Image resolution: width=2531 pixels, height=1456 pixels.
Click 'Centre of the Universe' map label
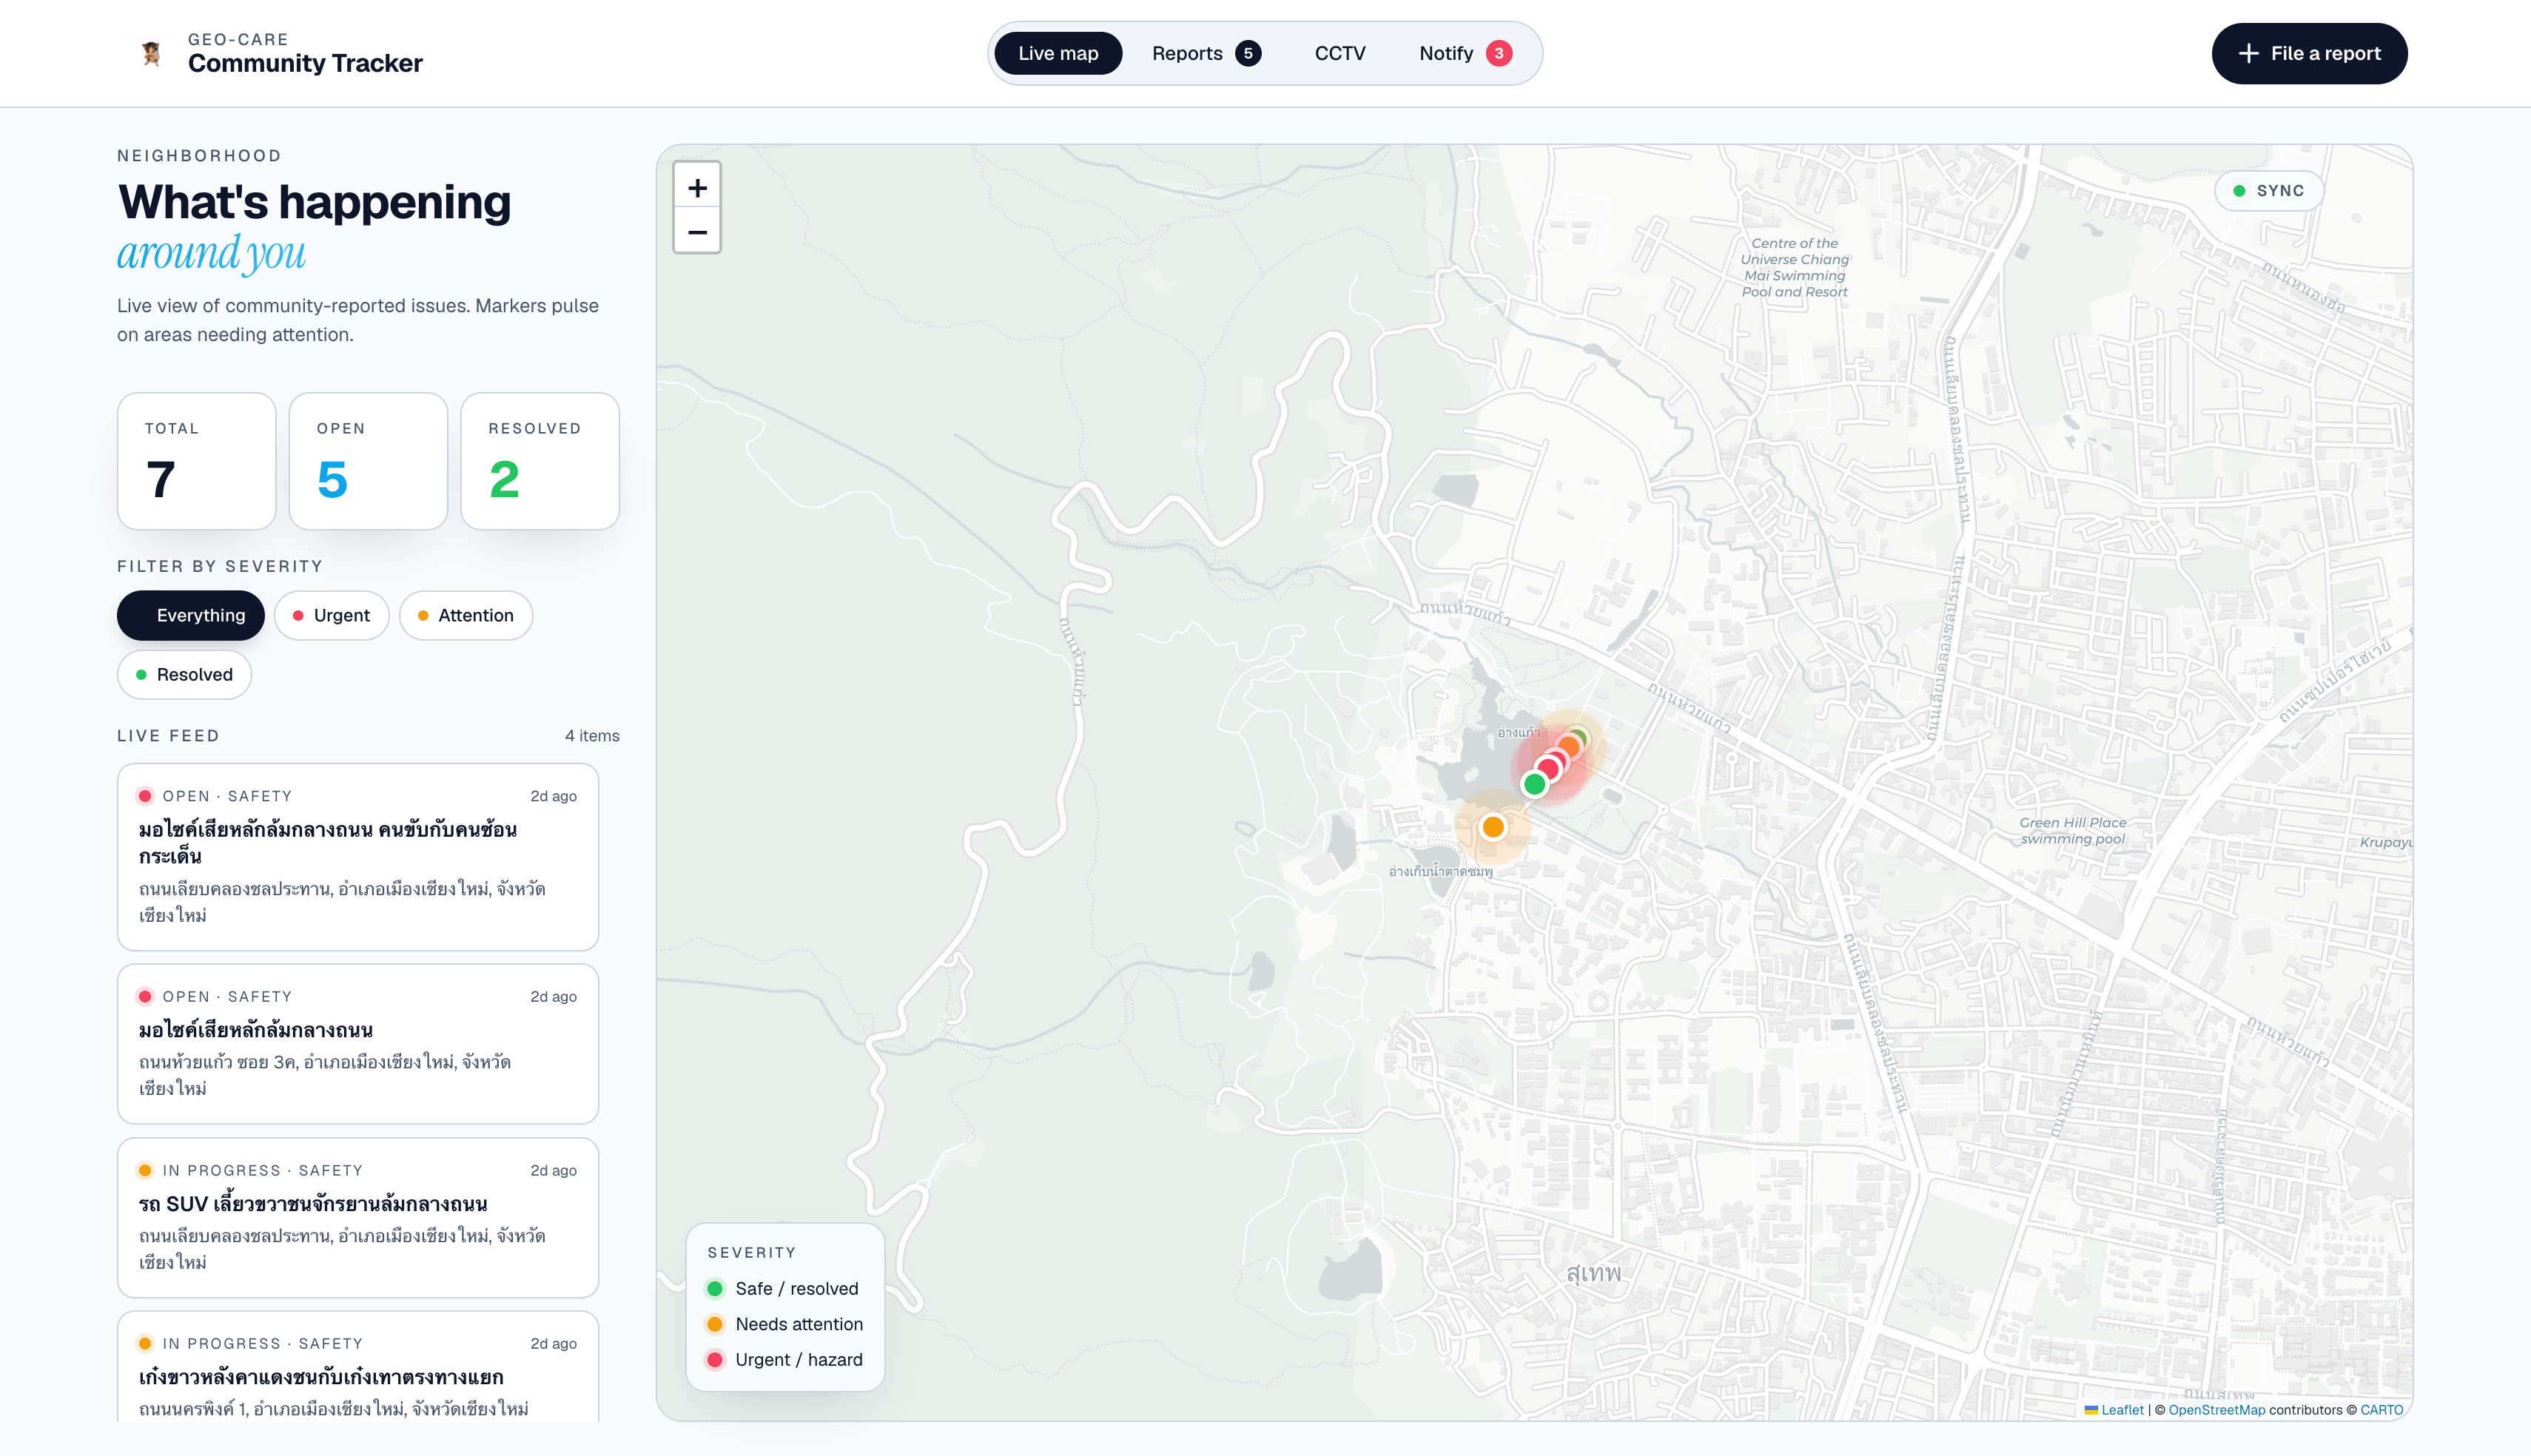[x=1795, y=267]
